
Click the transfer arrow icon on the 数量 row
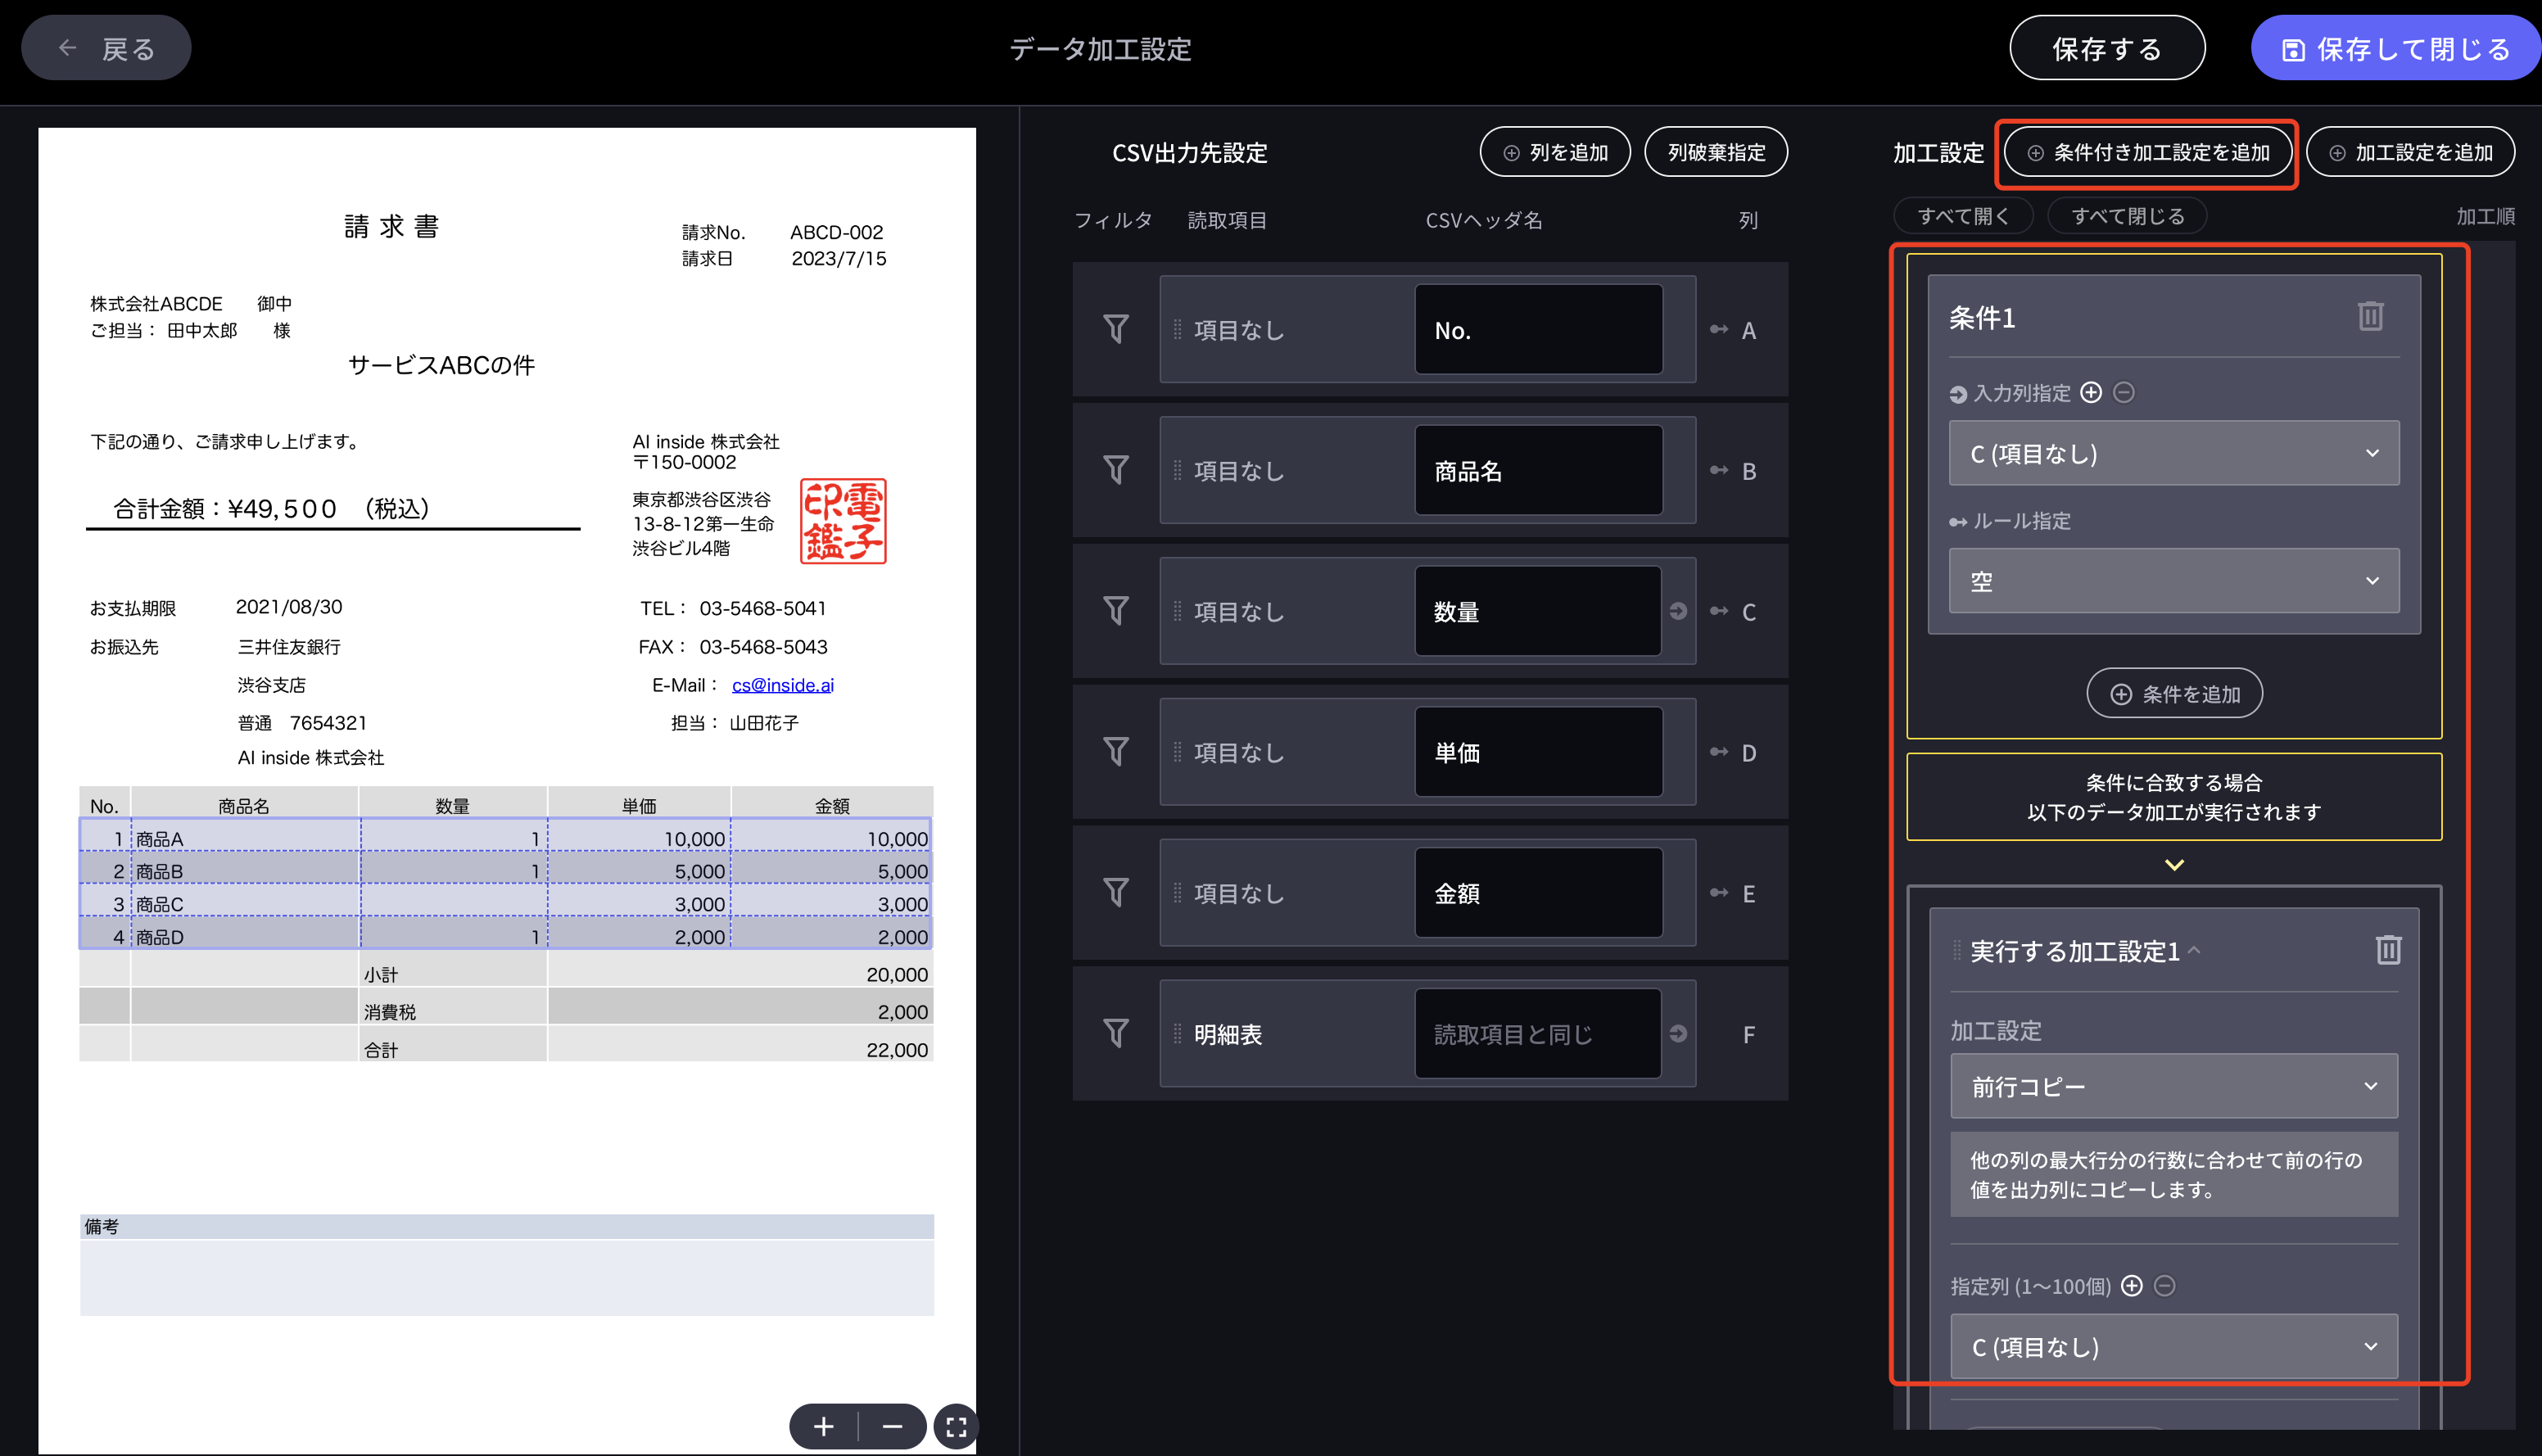(x=1679, y=612)
